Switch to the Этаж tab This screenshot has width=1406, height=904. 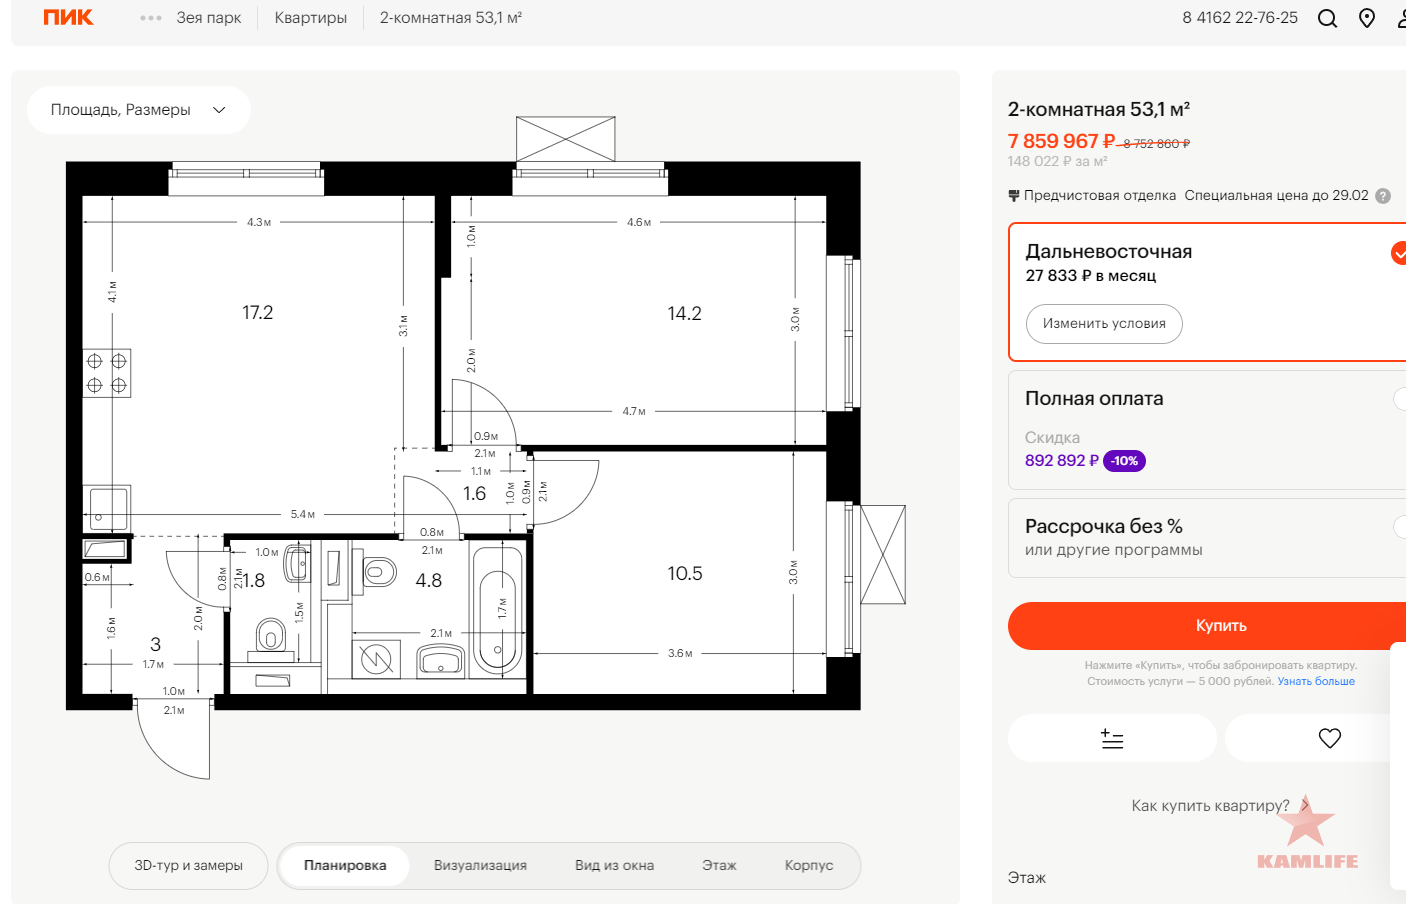pyautogui.click(x=719, y=866)
